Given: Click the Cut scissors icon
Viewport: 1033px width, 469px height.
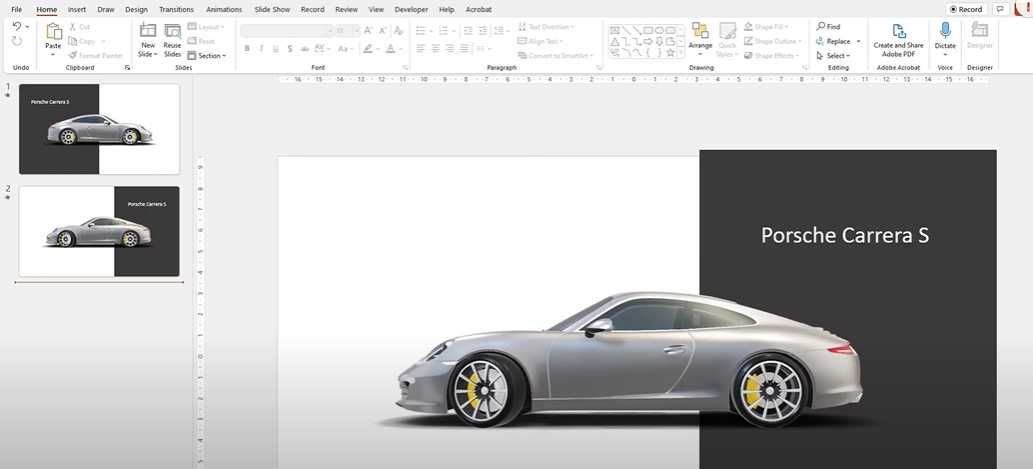Looking at the screenshot, I should (x=72, y=27).
